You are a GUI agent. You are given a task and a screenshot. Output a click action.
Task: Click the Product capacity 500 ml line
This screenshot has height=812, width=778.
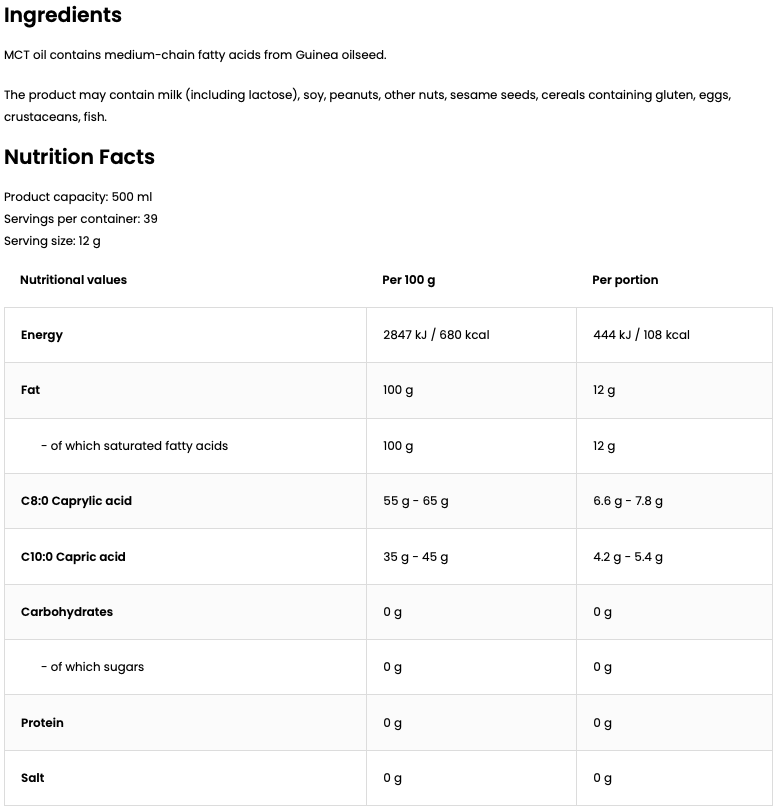click(78, 197)
